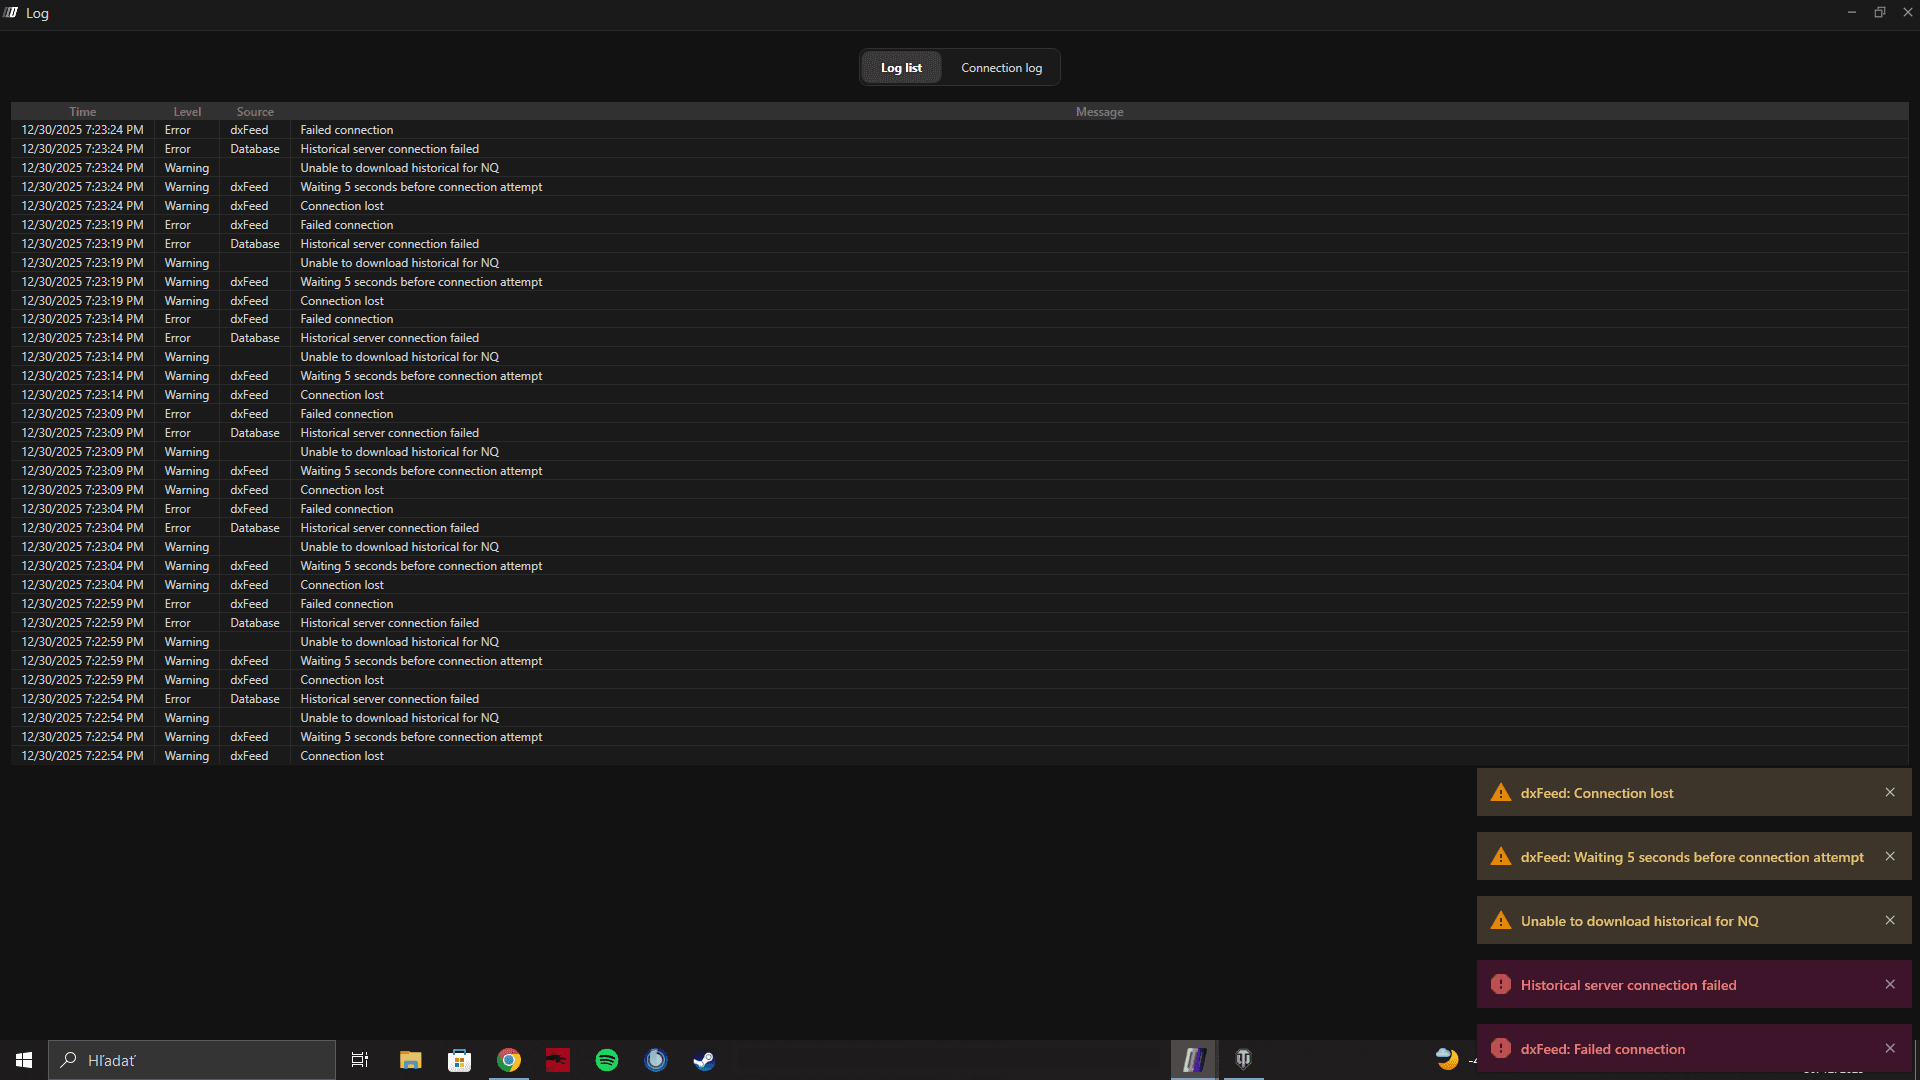Click the warning triangle icon on 'Connection lost' toast
Viewport: 1920px width, 1080px height.
(x=1501, y=793)
